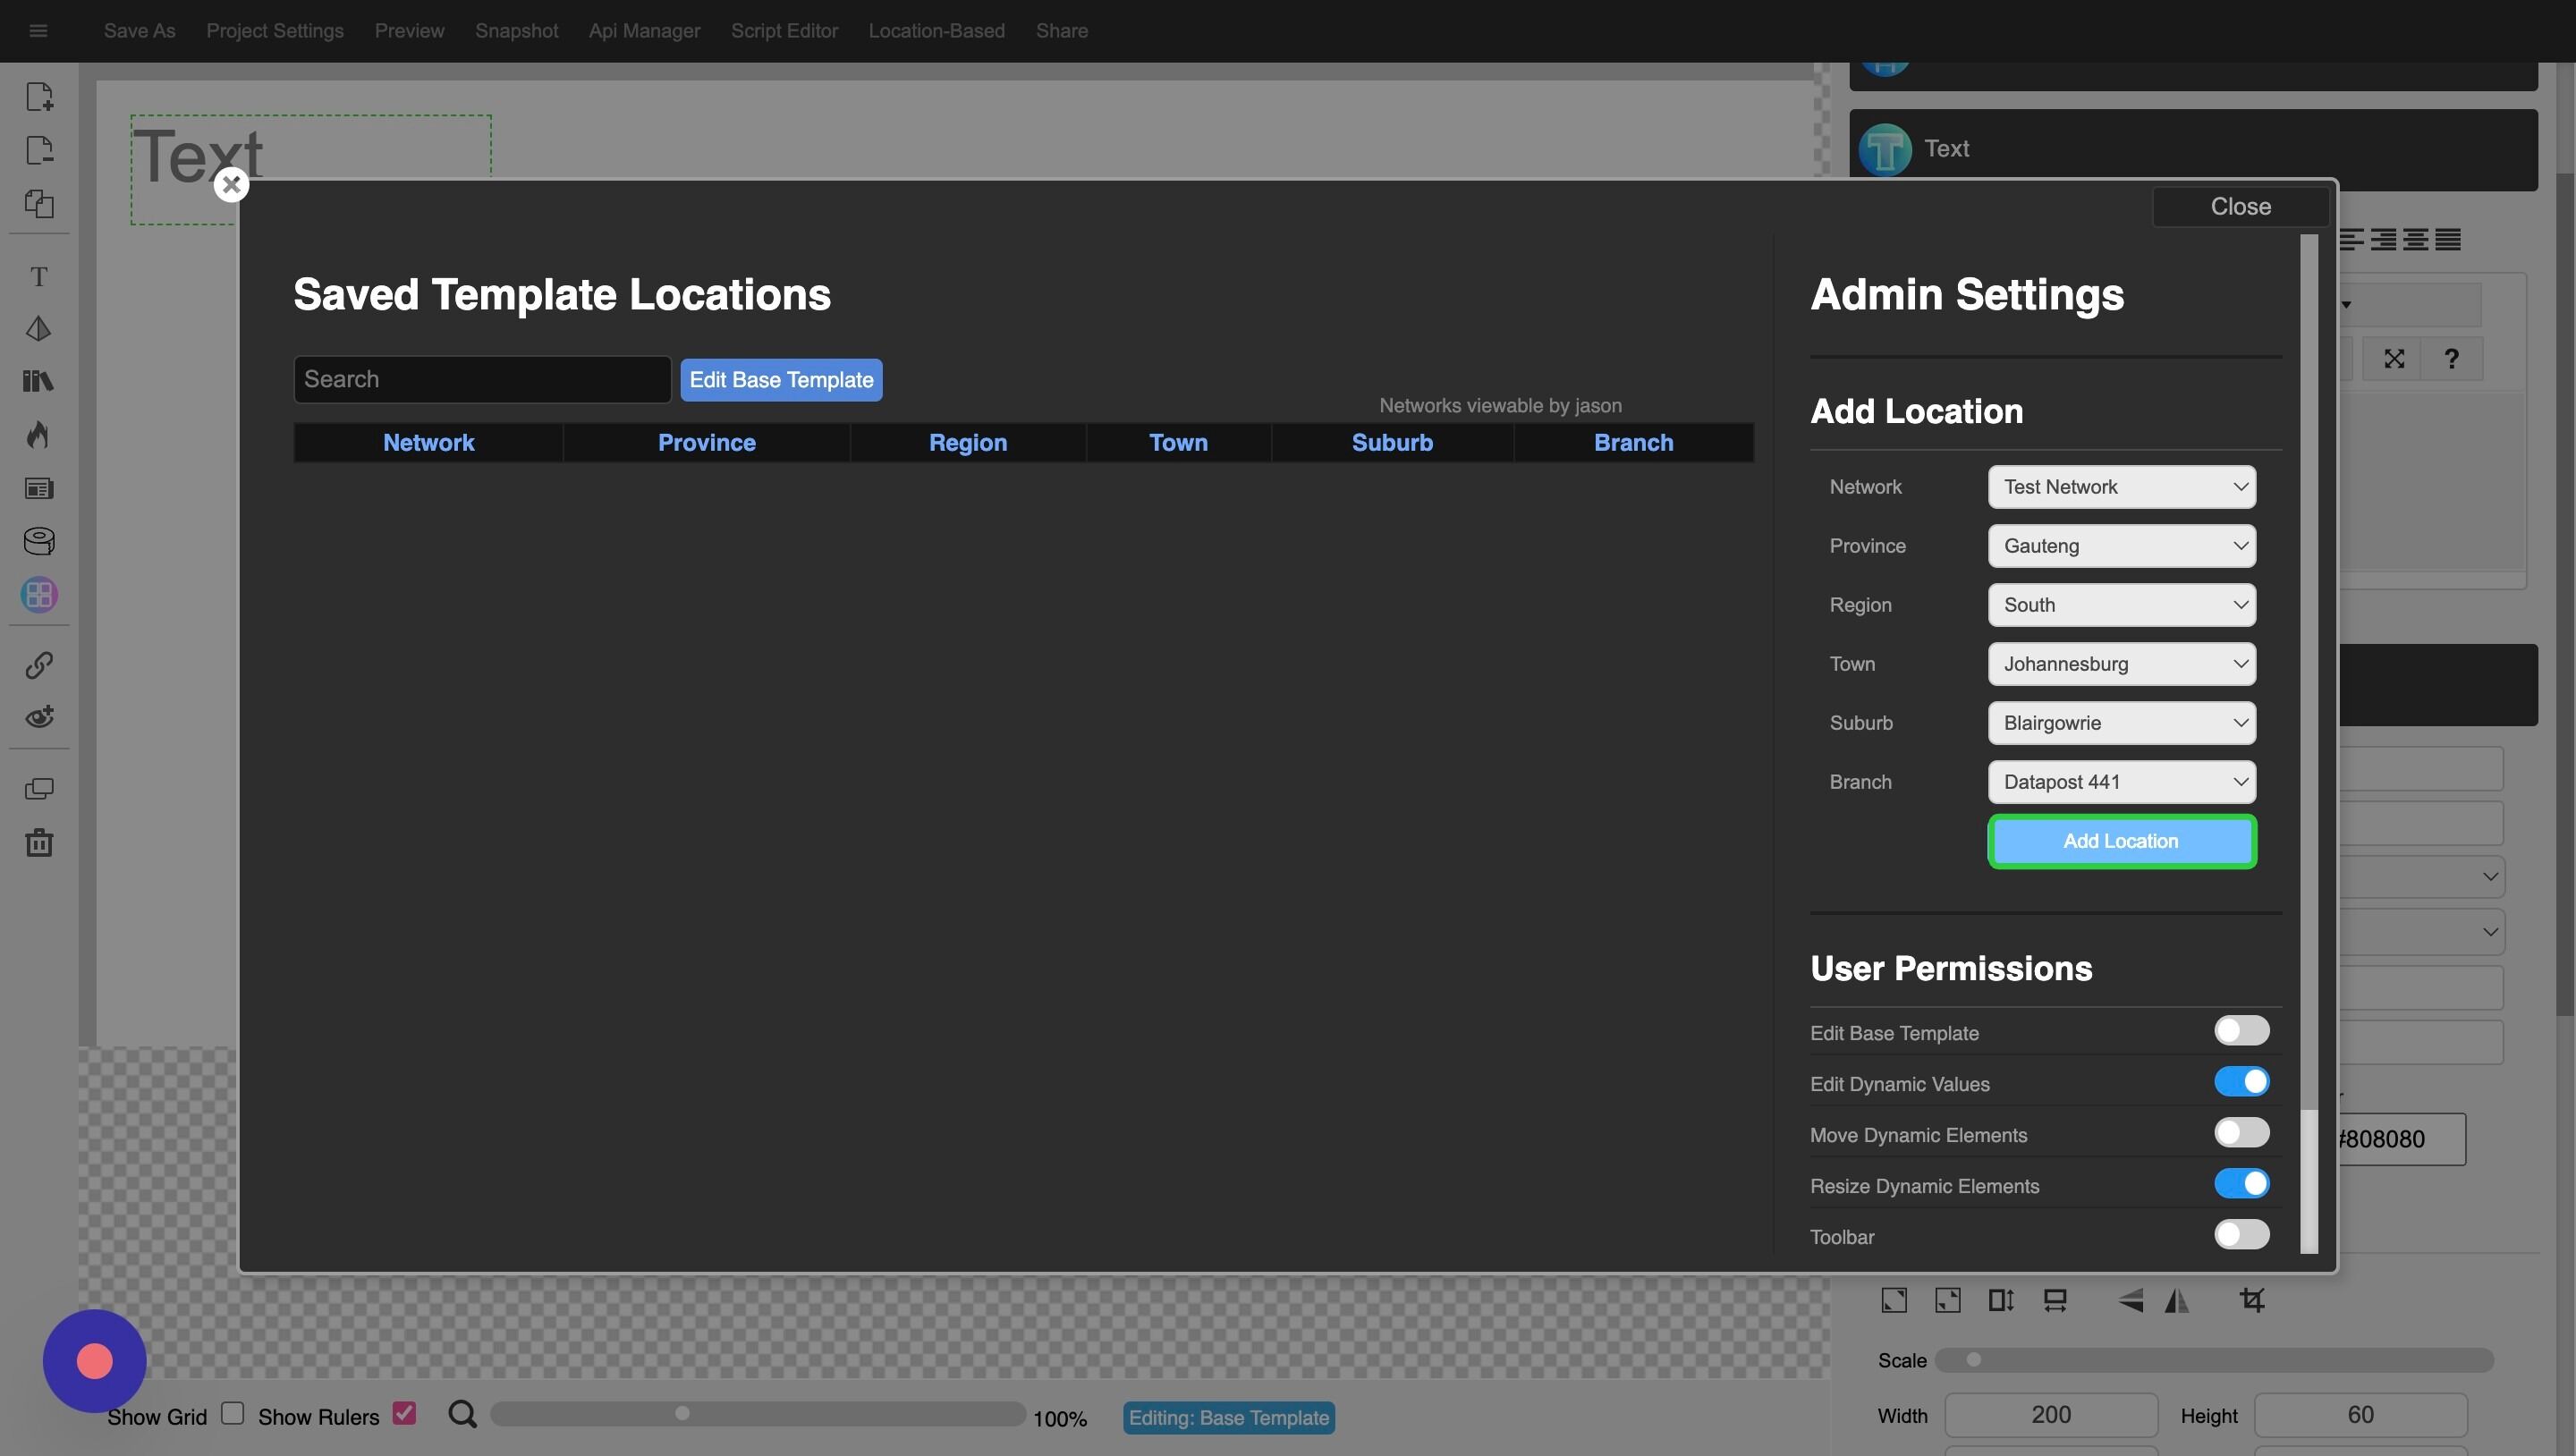2576x1456 pixels.
Task: Click Preview in the top menu
Action: point(409,31)
